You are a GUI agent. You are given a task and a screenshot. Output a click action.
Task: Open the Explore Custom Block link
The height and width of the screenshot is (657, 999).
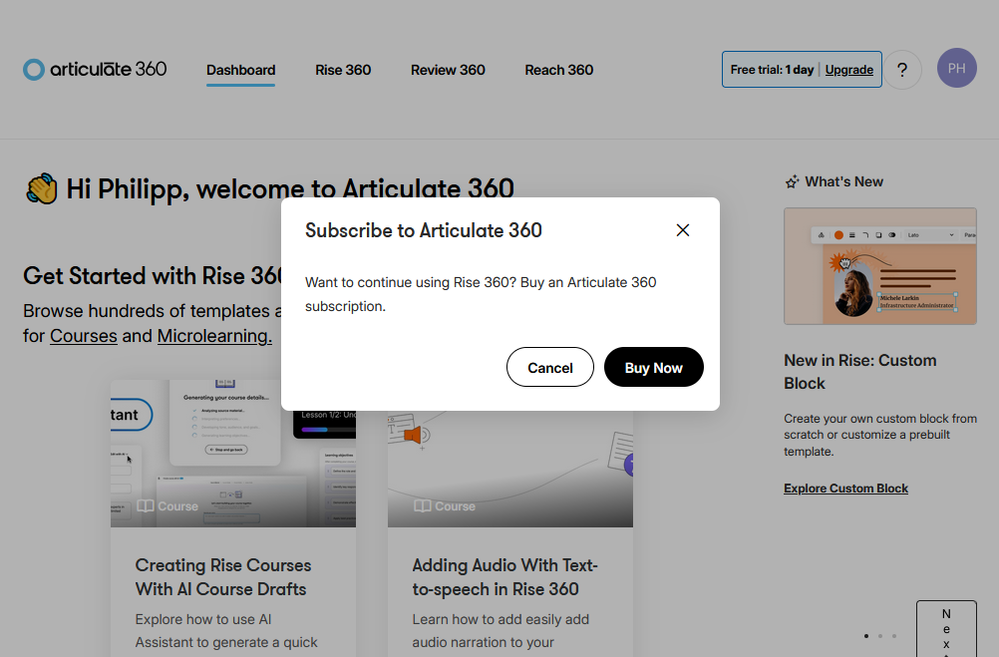coord(845,488)
